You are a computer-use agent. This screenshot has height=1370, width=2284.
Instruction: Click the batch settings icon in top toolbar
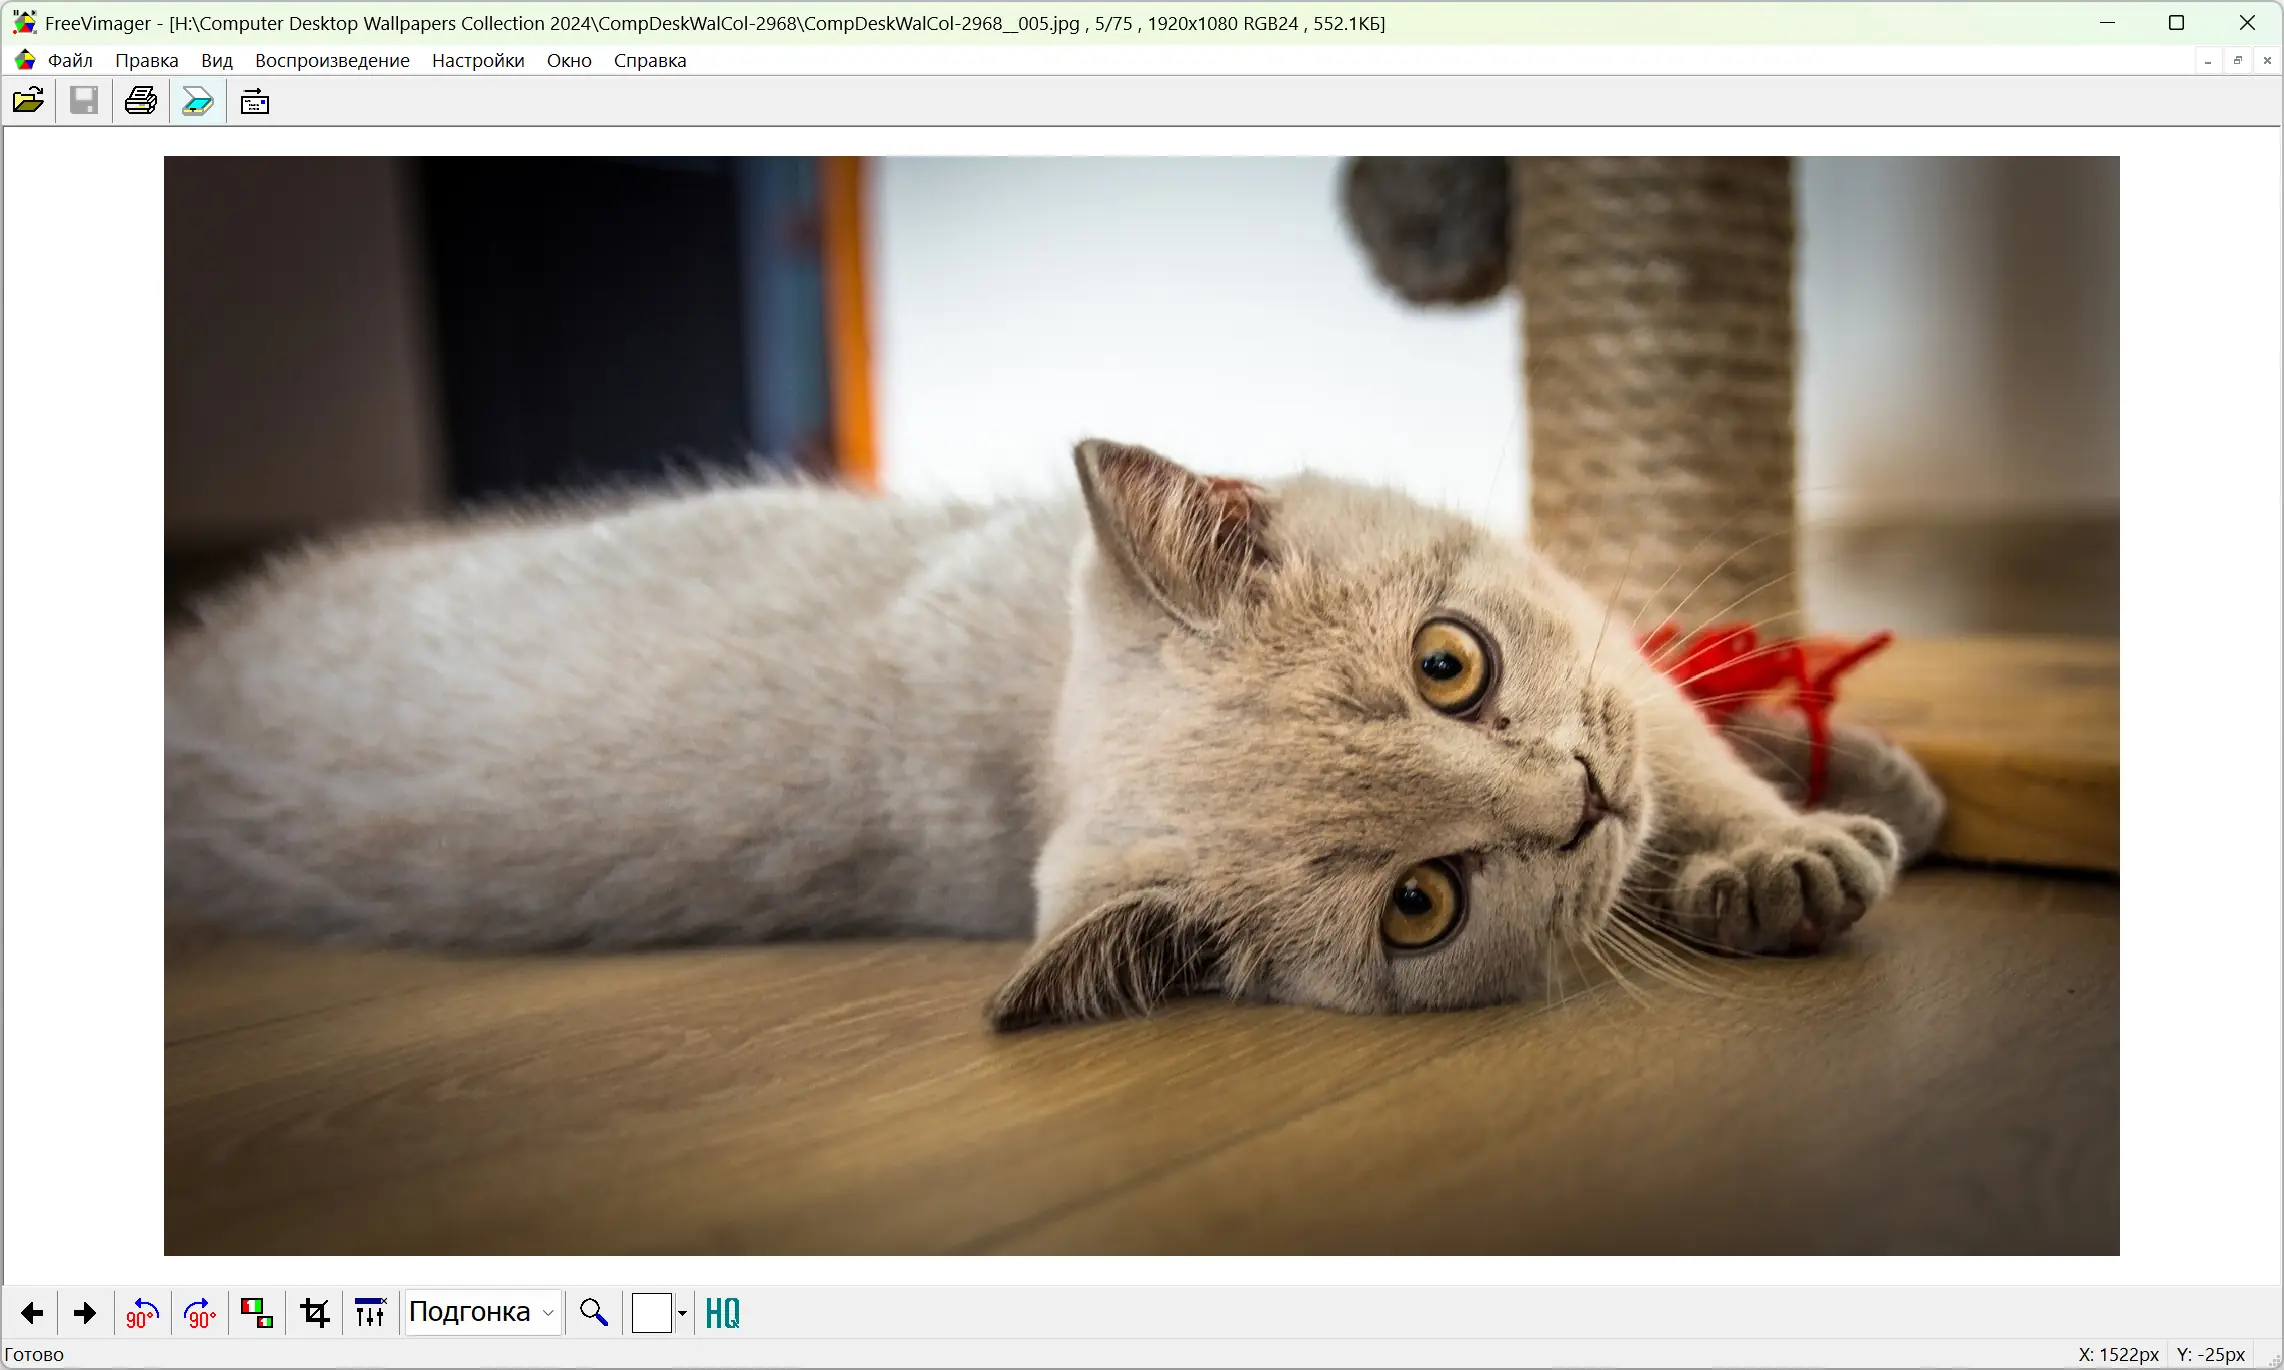pyautogui.click(x=255, y=101)
